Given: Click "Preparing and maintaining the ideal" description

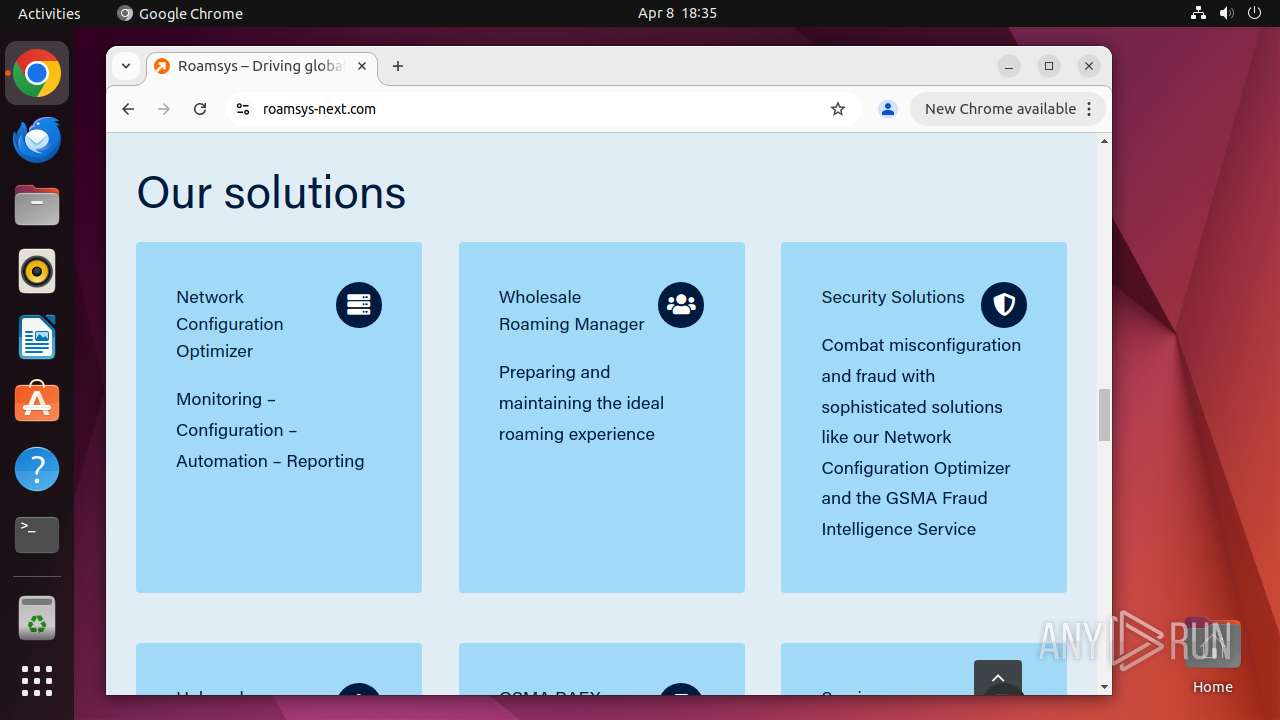Looking at the screenshot, I should click(581, 403).
